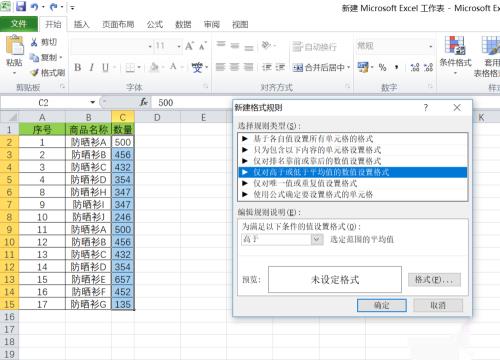Click the Bottom Align icon
The height and width of the screenshot is (360, 500).
(x=249, y=47)
